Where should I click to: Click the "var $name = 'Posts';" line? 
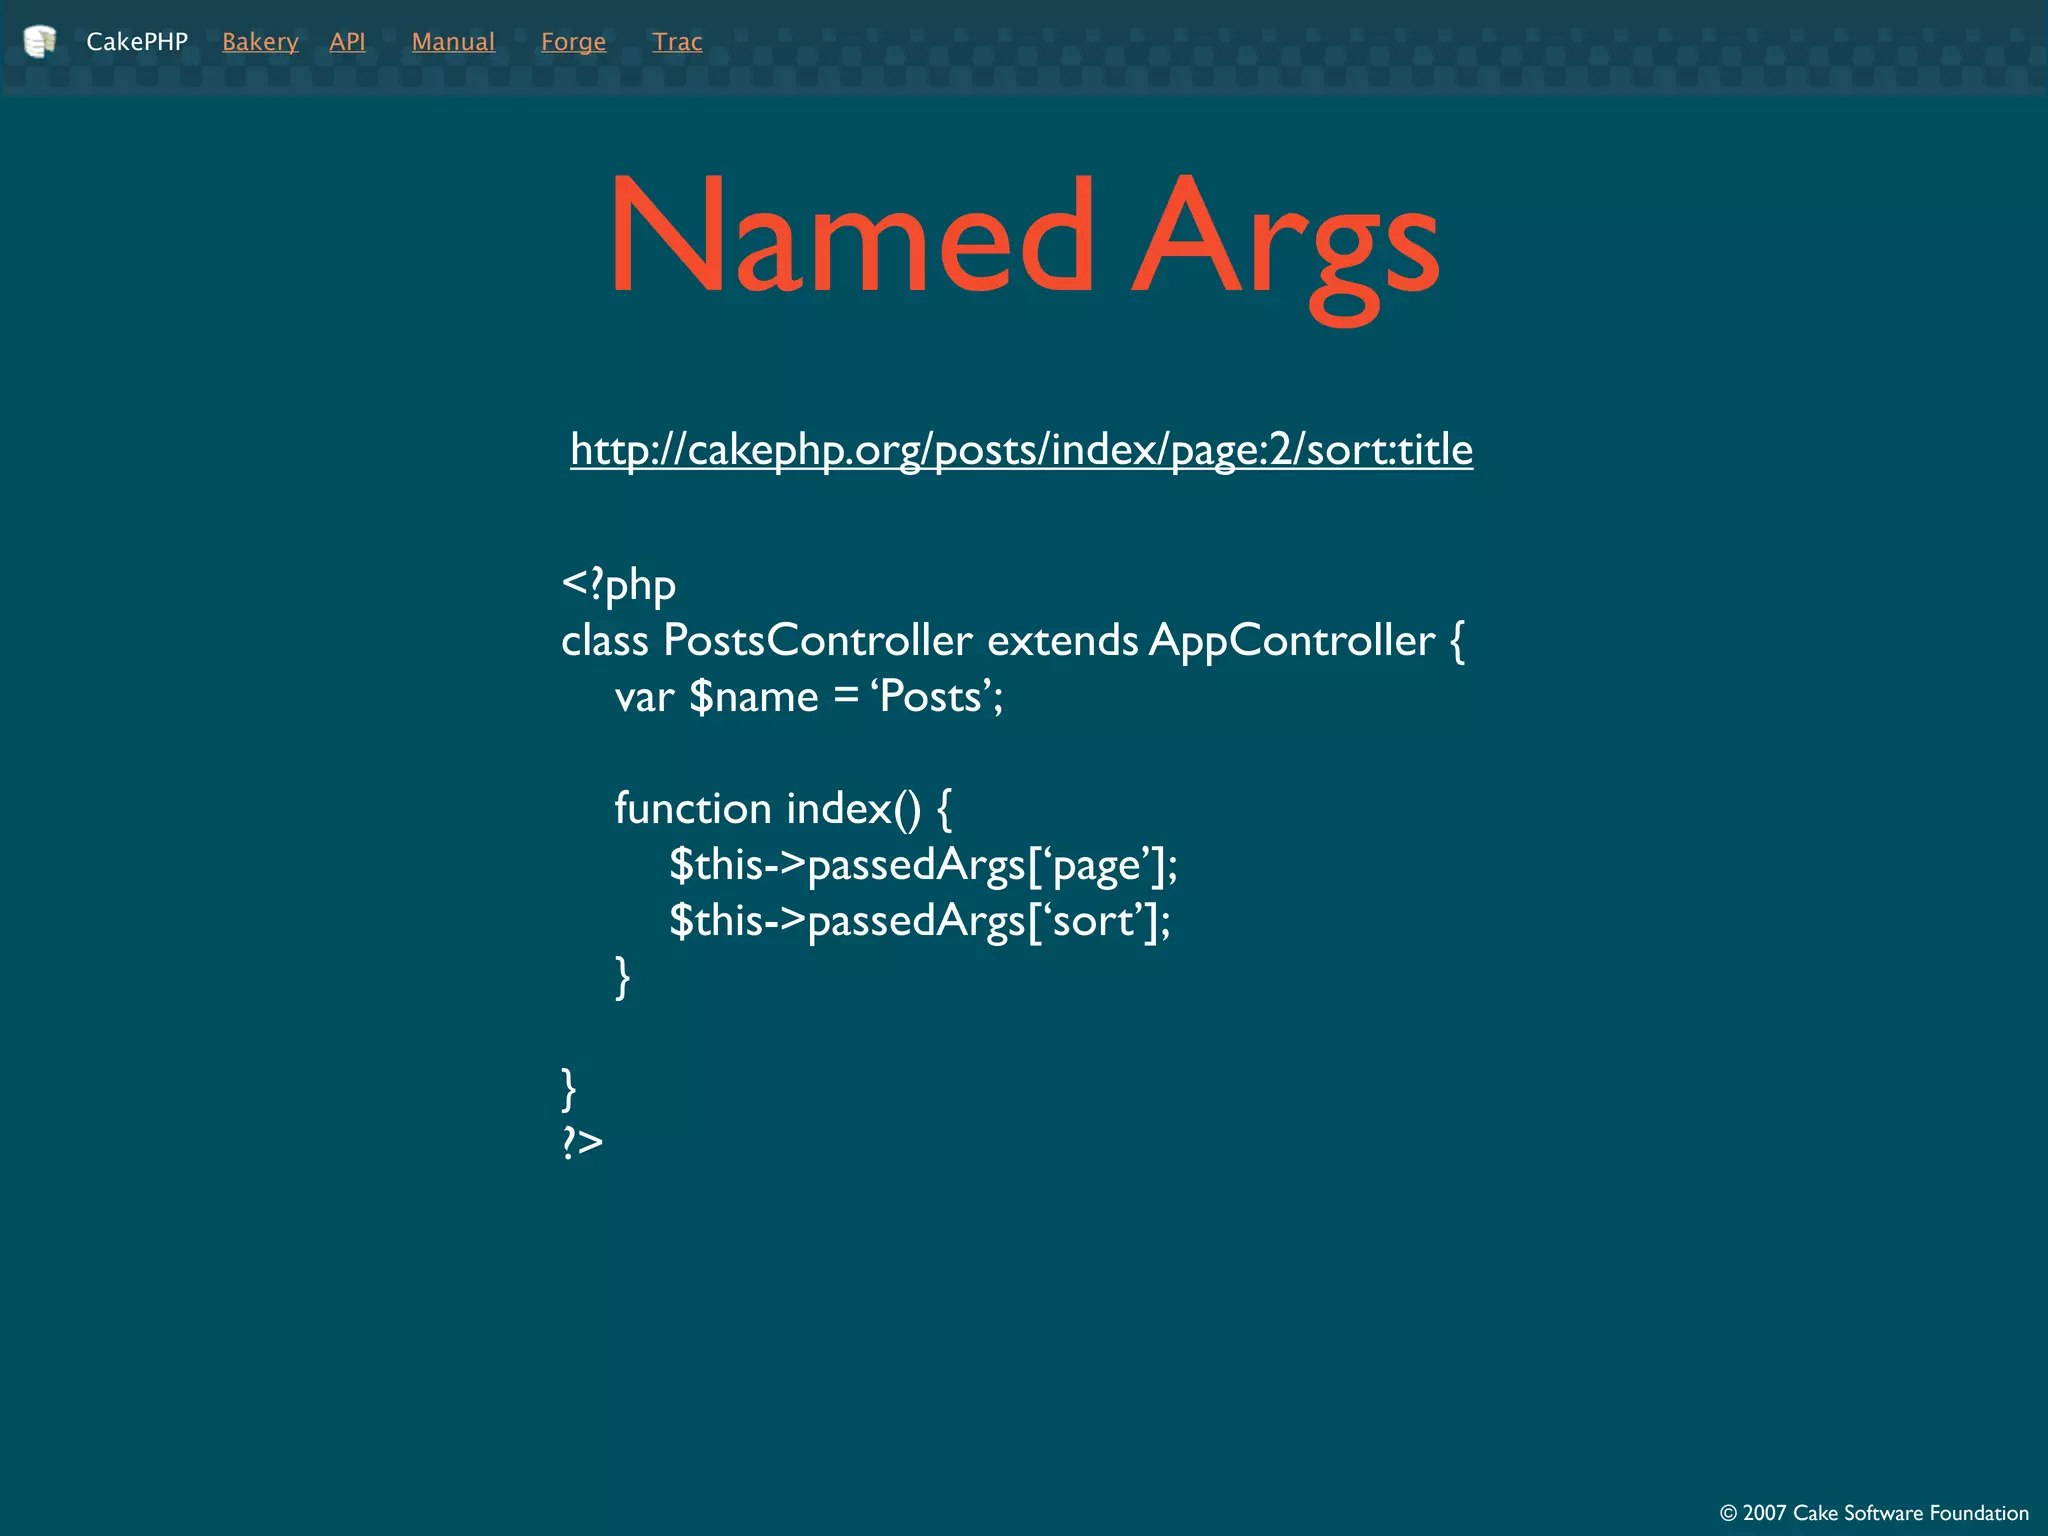coord(808,697)
